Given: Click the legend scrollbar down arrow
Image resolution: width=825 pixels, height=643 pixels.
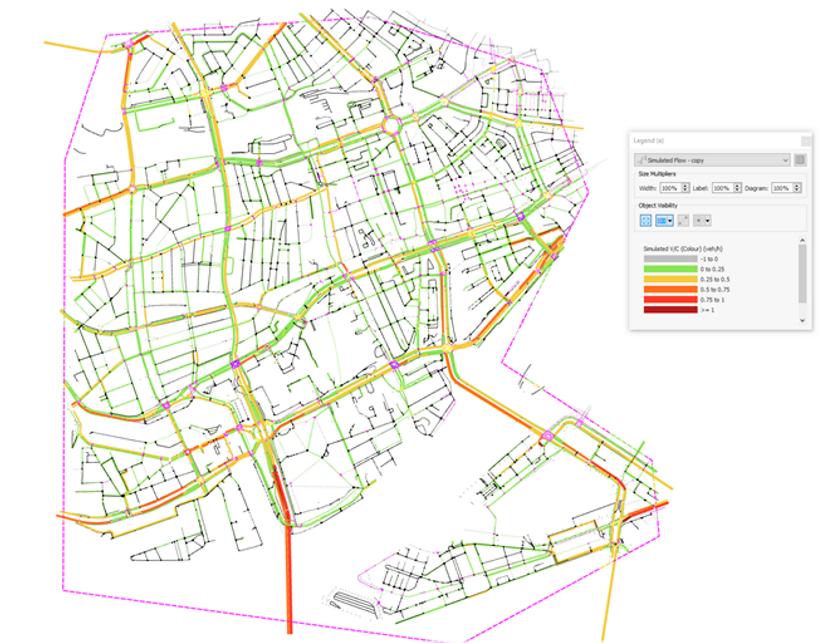Looking at the screenshot, I should (x=802, y=320).
